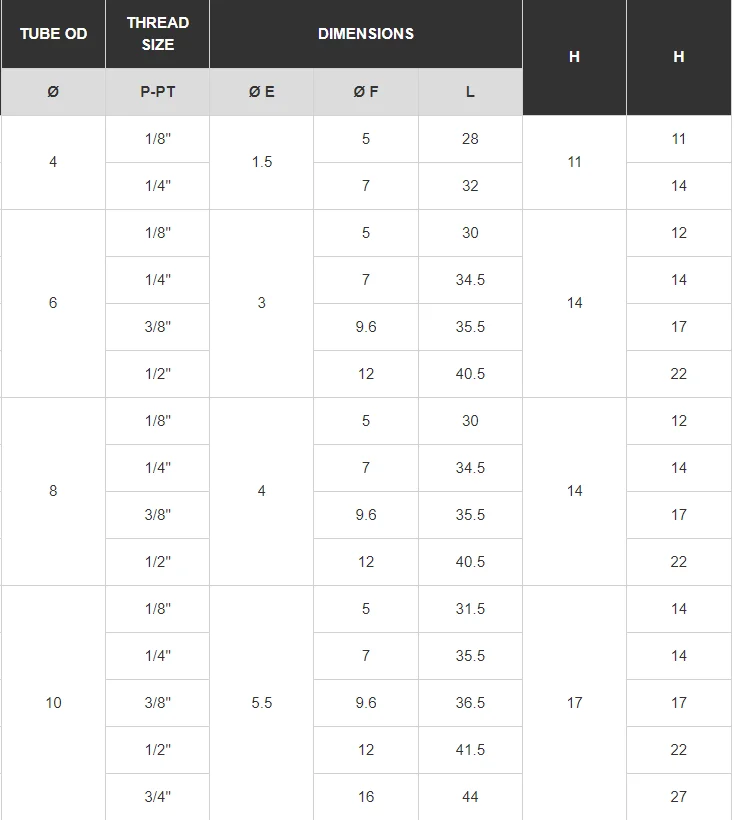Select the THREAD SIZE header cell
The height and width of the screenshot is (820, 734).
[157, 34]
